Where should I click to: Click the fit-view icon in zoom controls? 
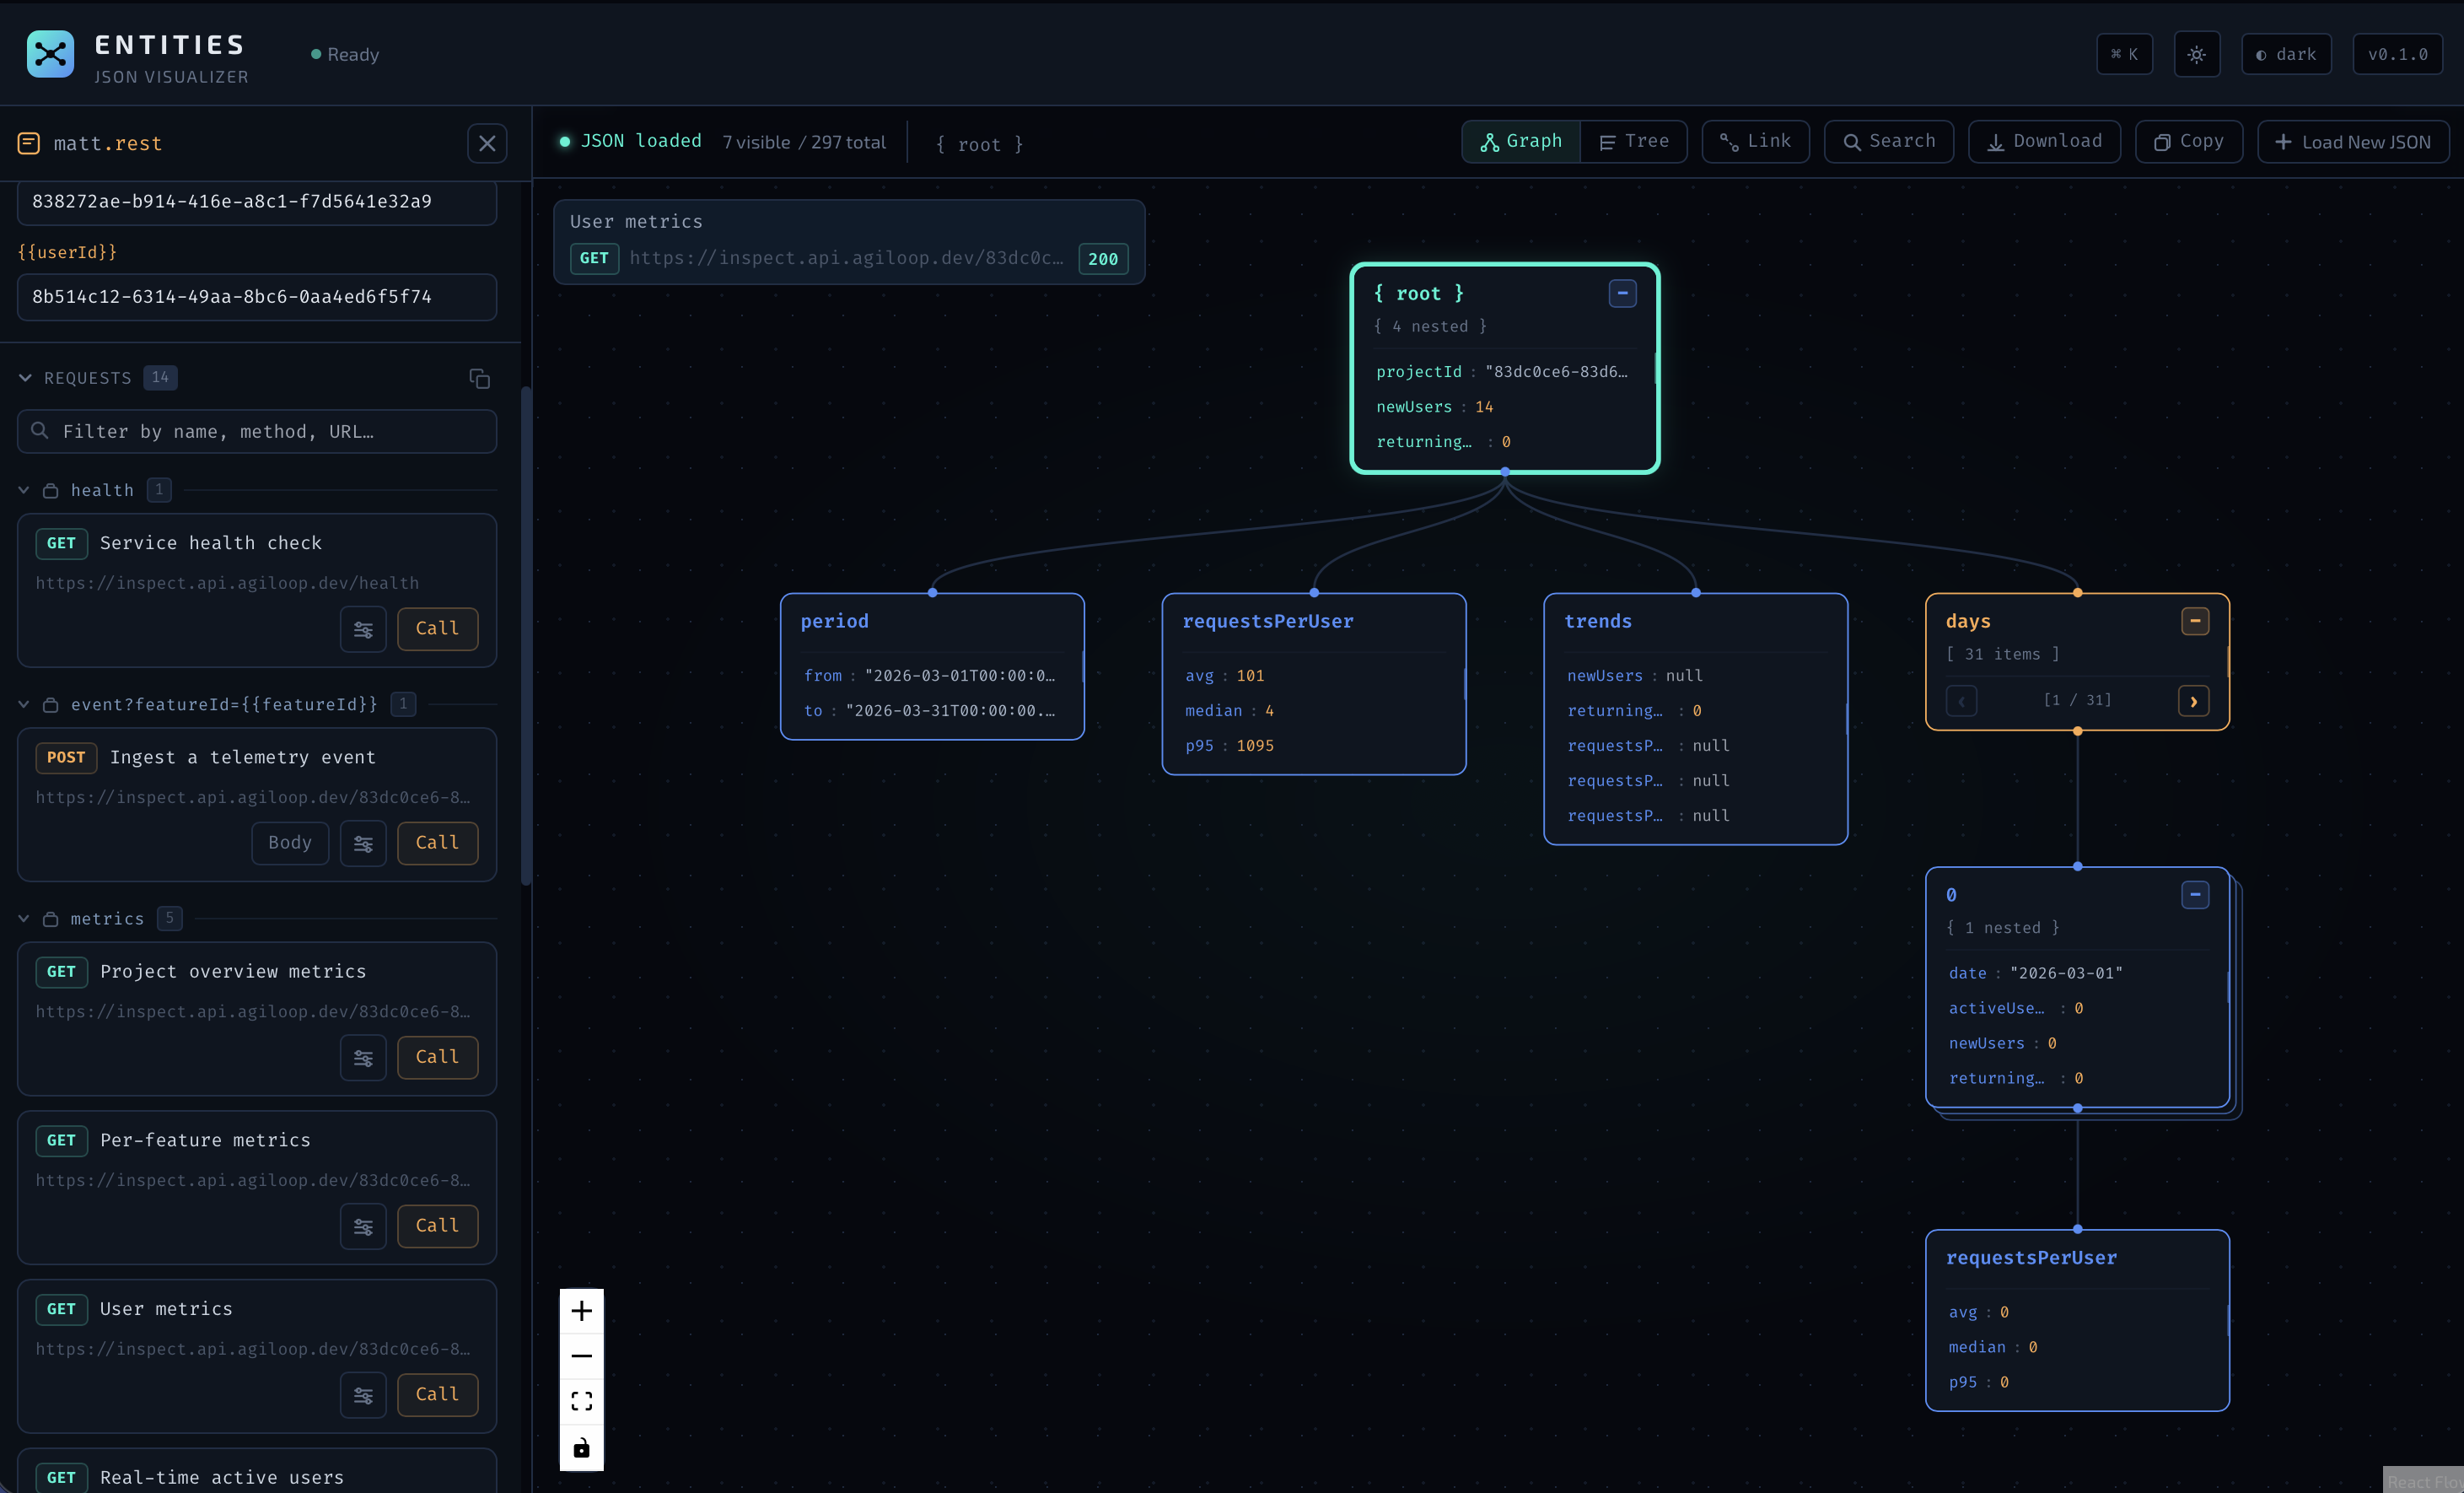[x=581, y=1400]
